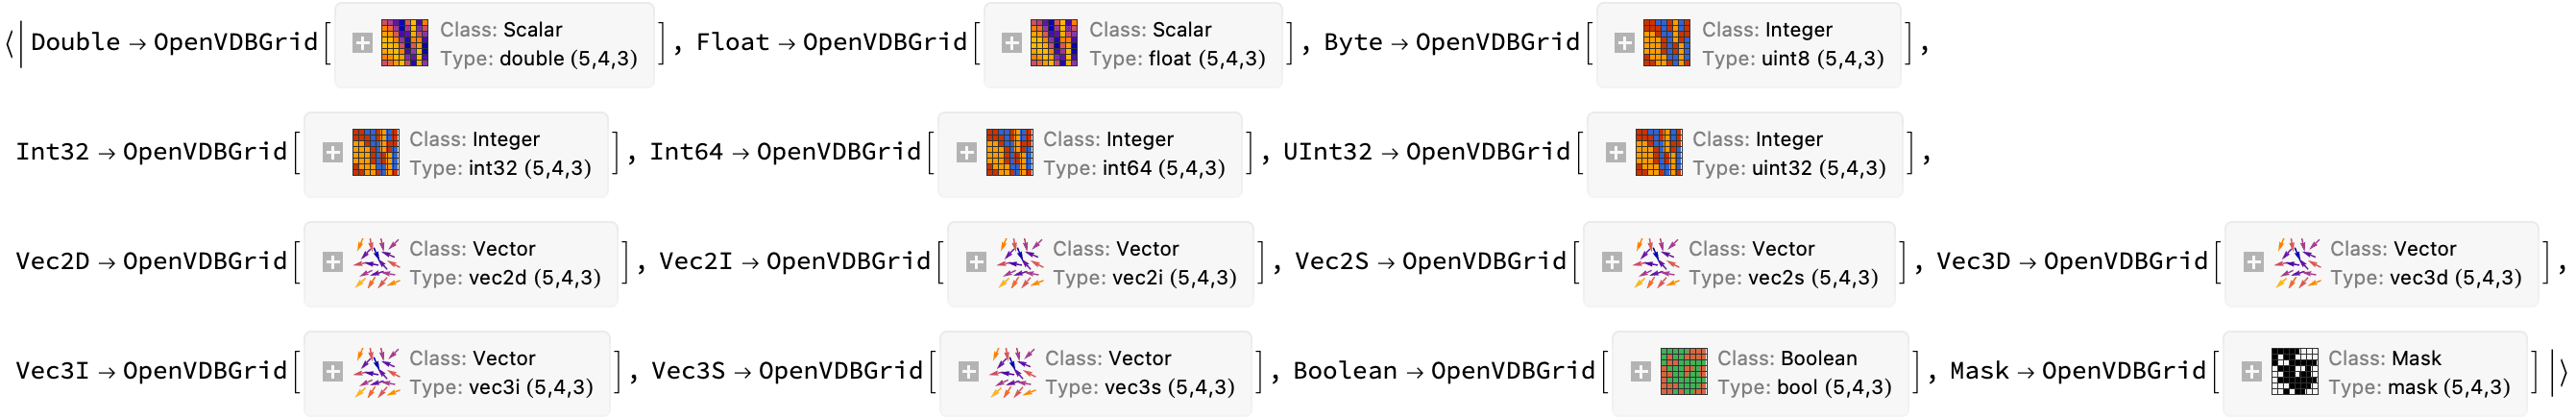The height and width of the screenshot is (419, 2576).
Task: Click the Type: vec3i (5,4,3) text
Action: point(501,387)
